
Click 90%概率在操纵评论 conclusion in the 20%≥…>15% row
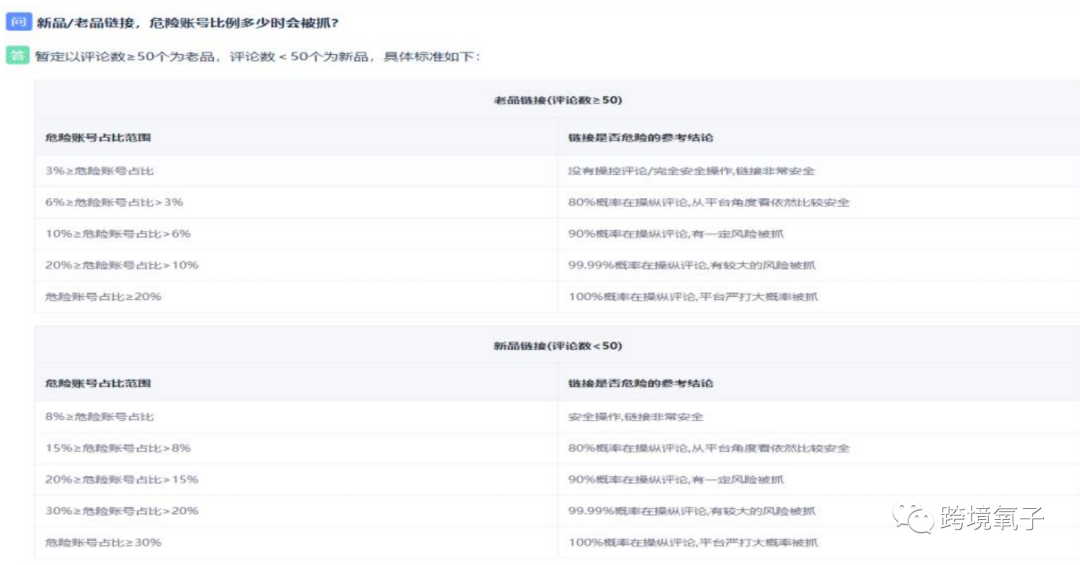click(x=676, y=479)
